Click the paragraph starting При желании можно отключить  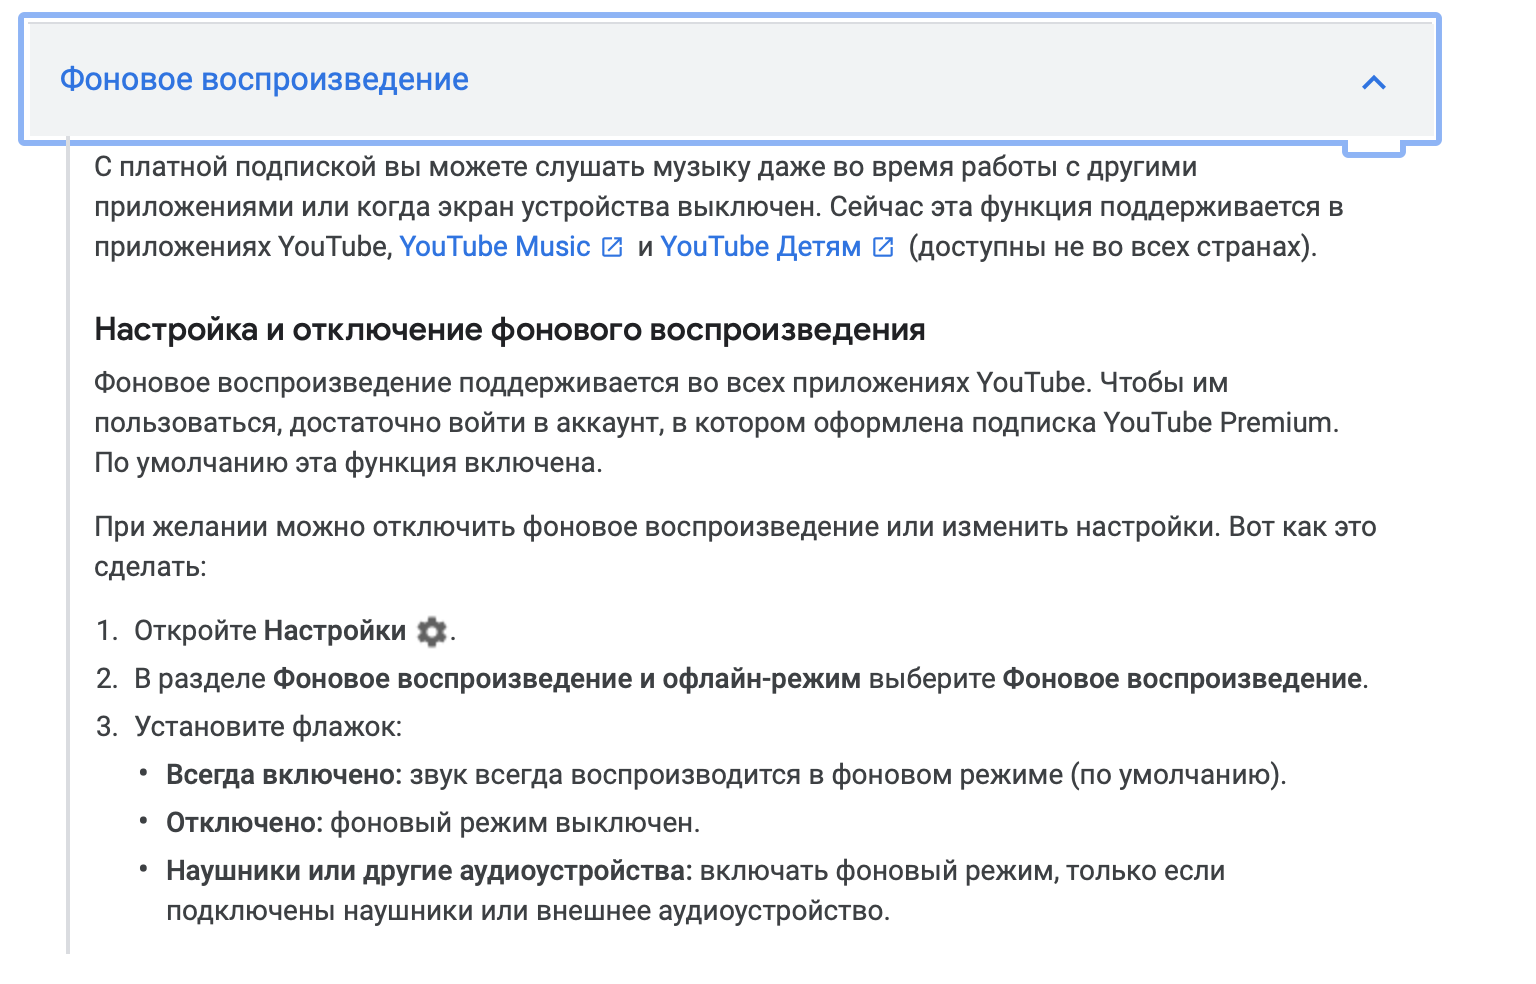click(735, 527)
